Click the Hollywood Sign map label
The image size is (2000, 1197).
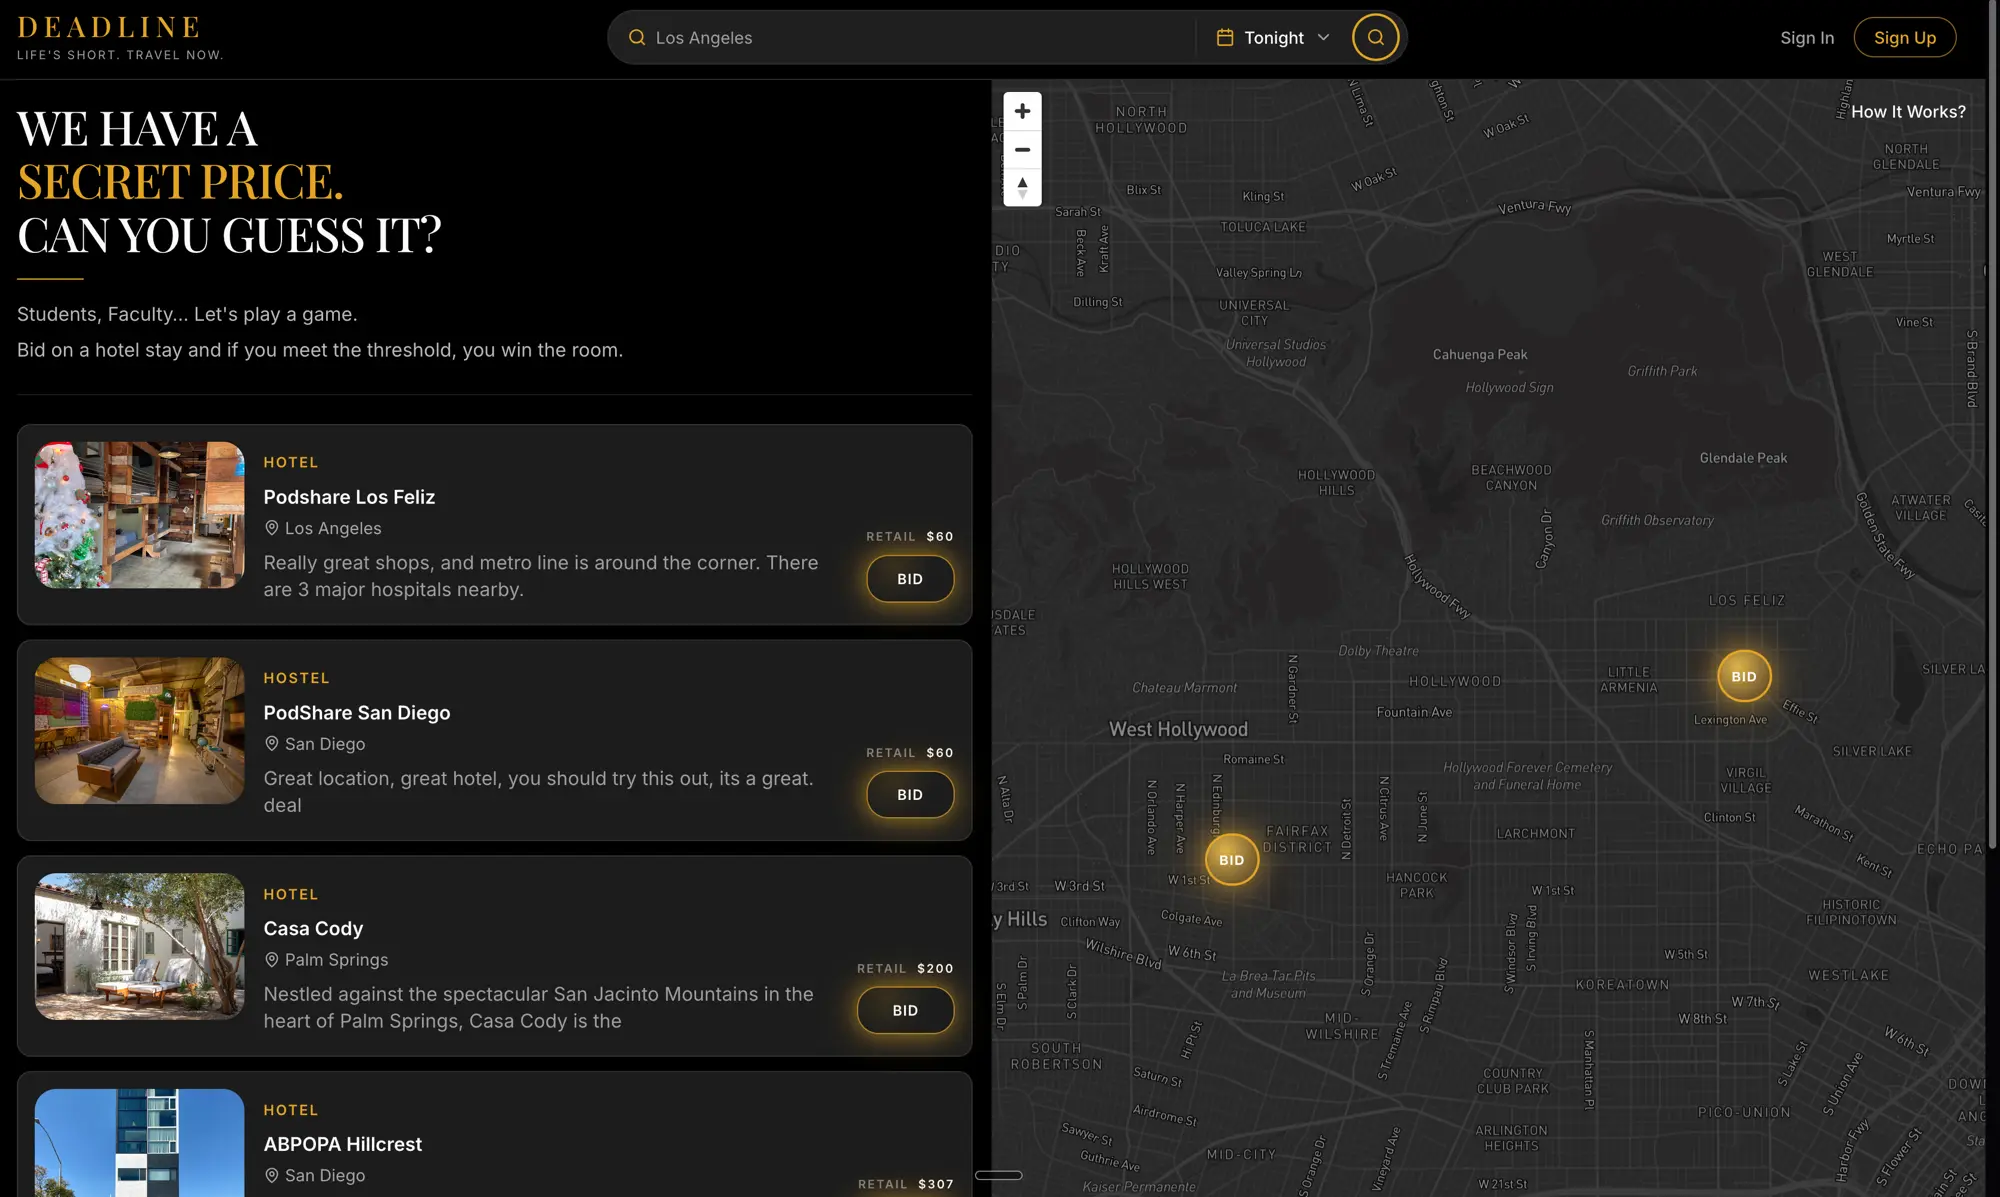[1509, 387]
